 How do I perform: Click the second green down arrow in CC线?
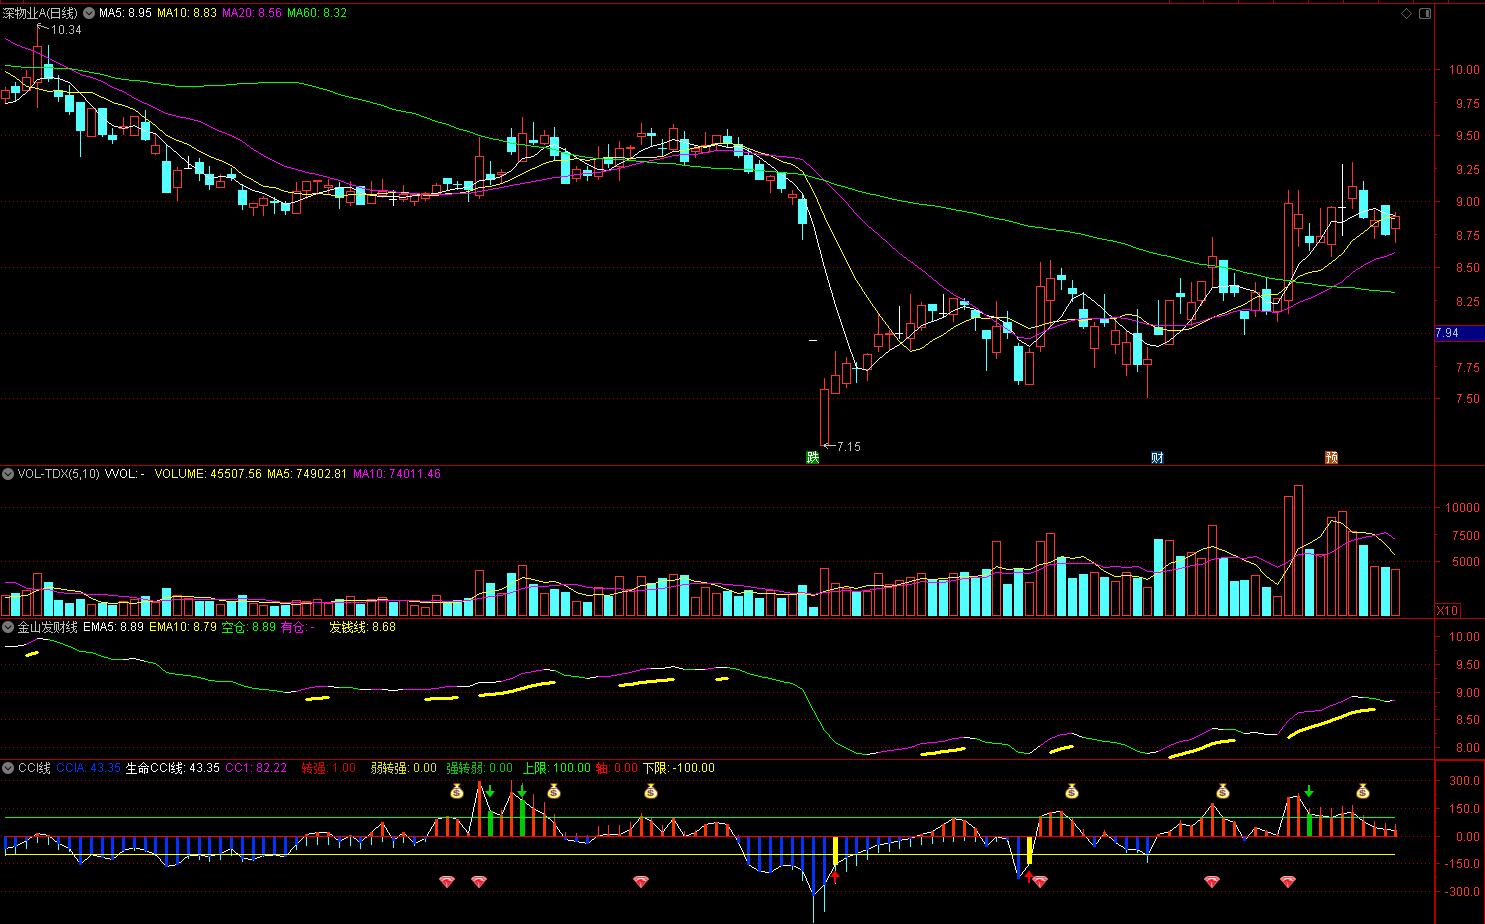click(x=522, y=792)
